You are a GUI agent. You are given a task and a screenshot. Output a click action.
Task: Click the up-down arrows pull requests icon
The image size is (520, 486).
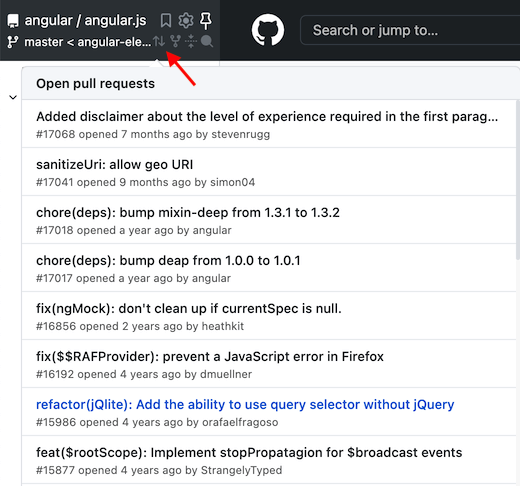tap(159, 41)
